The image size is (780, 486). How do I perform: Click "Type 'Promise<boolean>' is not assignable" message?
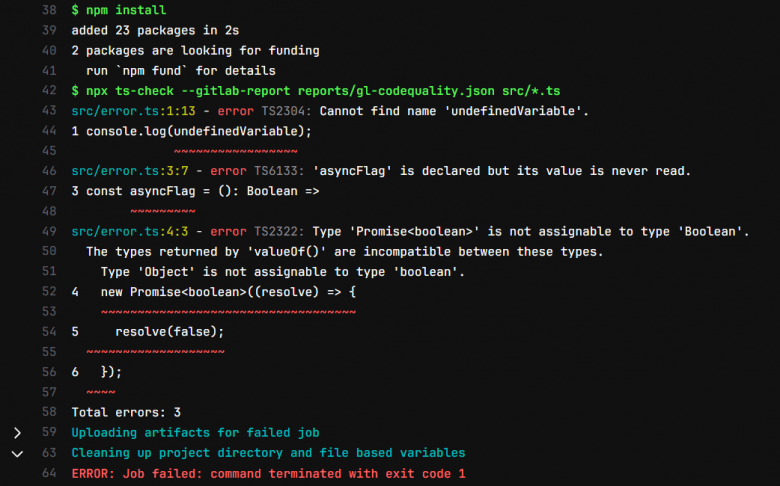click(x=531, y=232)
